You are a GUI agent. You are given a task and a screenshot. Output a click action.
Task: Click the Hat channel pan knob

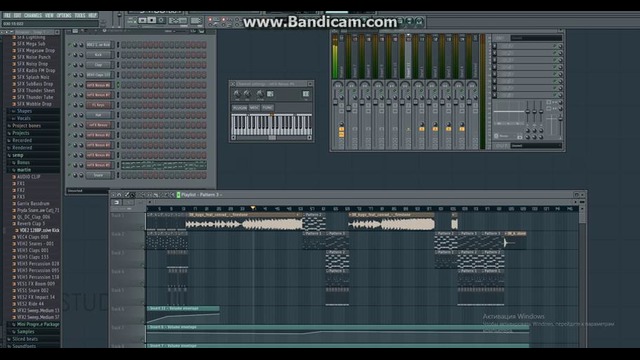coord(75,115)
